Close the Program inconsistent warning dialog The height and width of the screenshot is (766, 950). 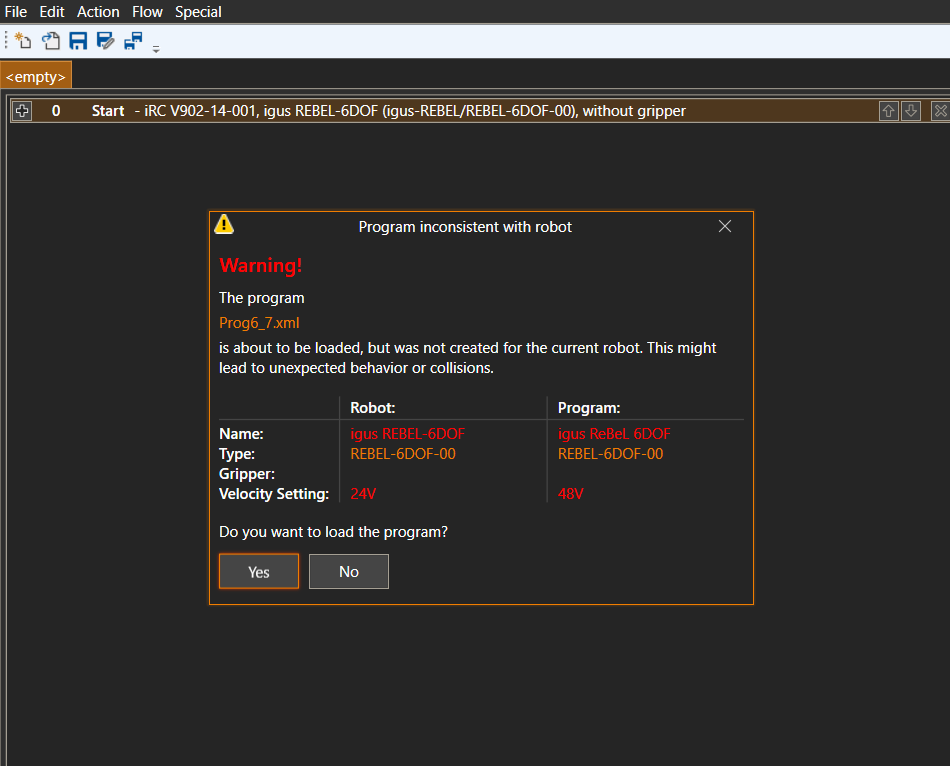tap(725, 226)
